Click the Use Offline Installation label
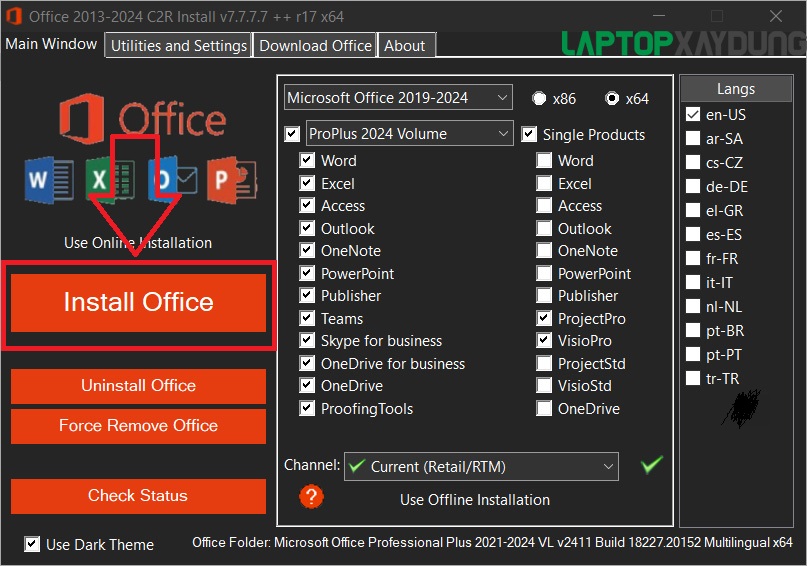The height and width of the screenshot is (566, 807). point(475,500)
